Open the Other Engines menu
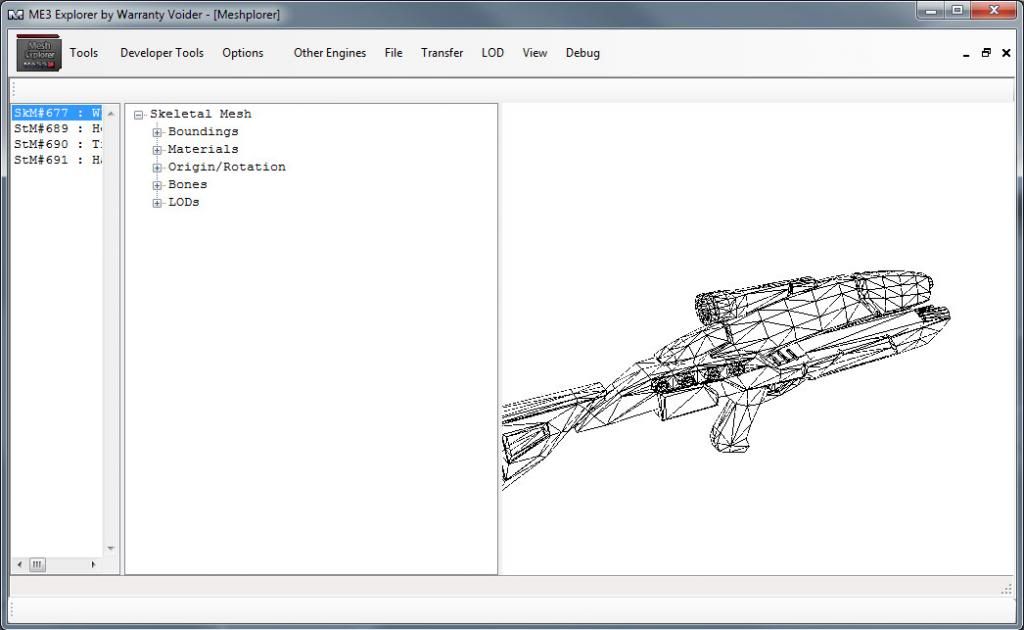 (x=330, y=53)
